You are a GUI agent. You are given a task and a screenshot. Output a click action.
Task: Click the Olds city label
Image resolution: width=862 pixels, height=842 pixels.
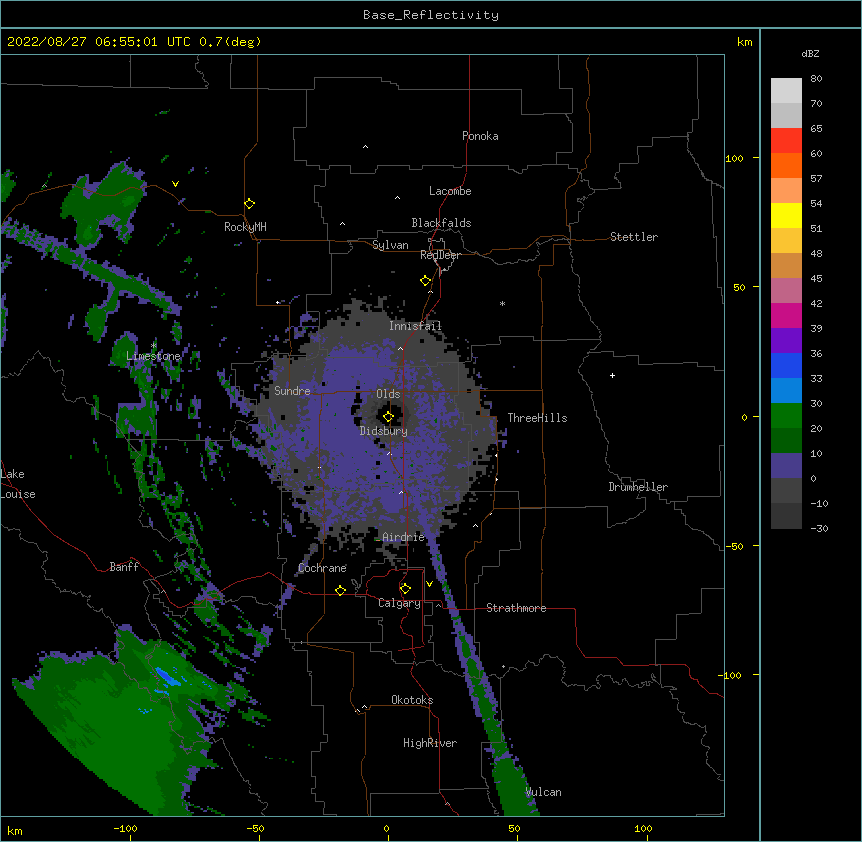coord(388,394)
